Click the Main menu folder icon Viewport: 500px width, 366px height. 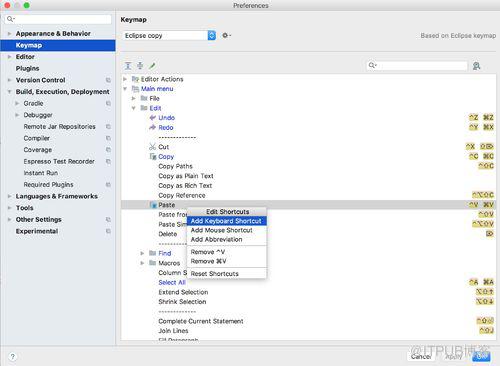point(135,89)
